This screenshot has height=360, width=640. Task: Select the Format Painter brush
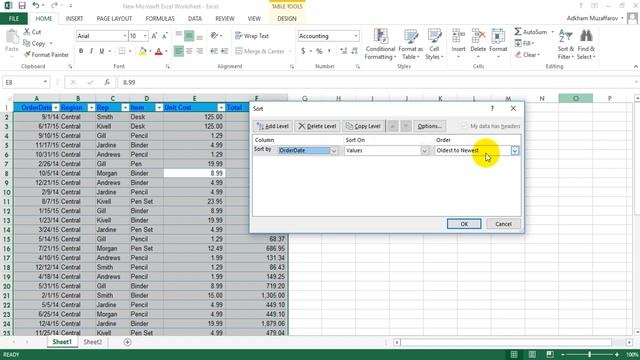click(x=27, y=54)
